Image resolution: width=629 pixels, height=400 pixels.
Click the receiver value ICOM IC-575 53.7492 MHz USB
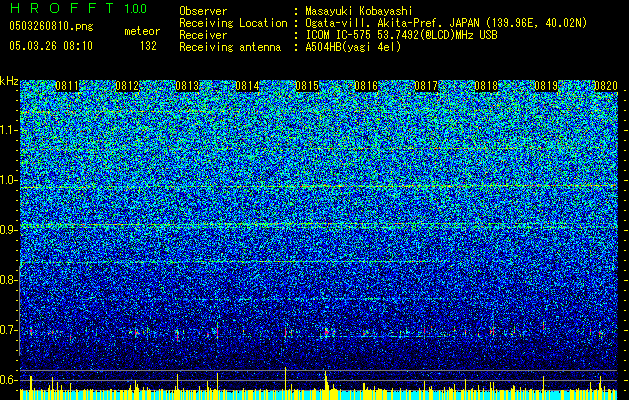click(x=401, y=35)
